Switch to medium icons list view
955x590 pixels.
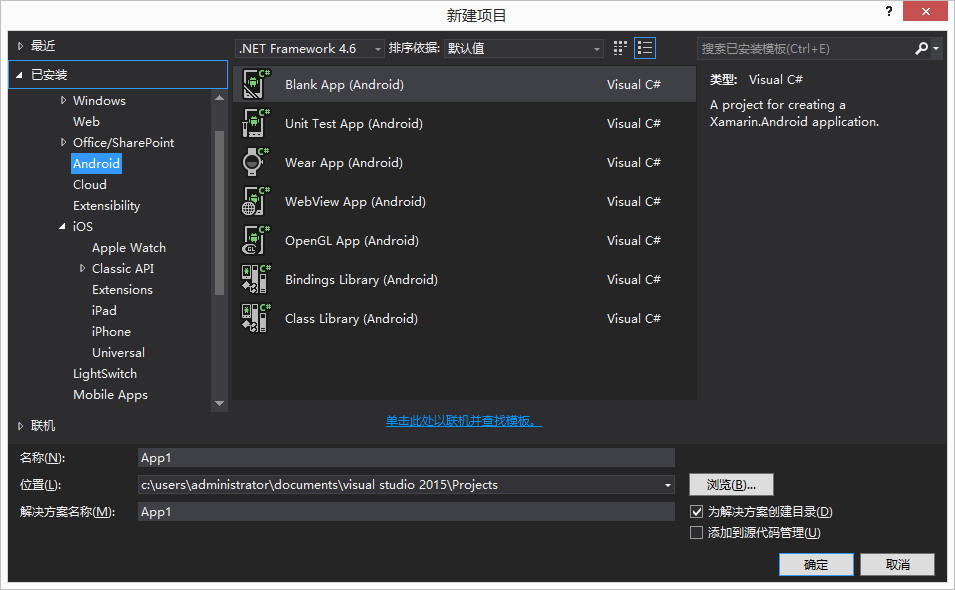coord(644,48)
